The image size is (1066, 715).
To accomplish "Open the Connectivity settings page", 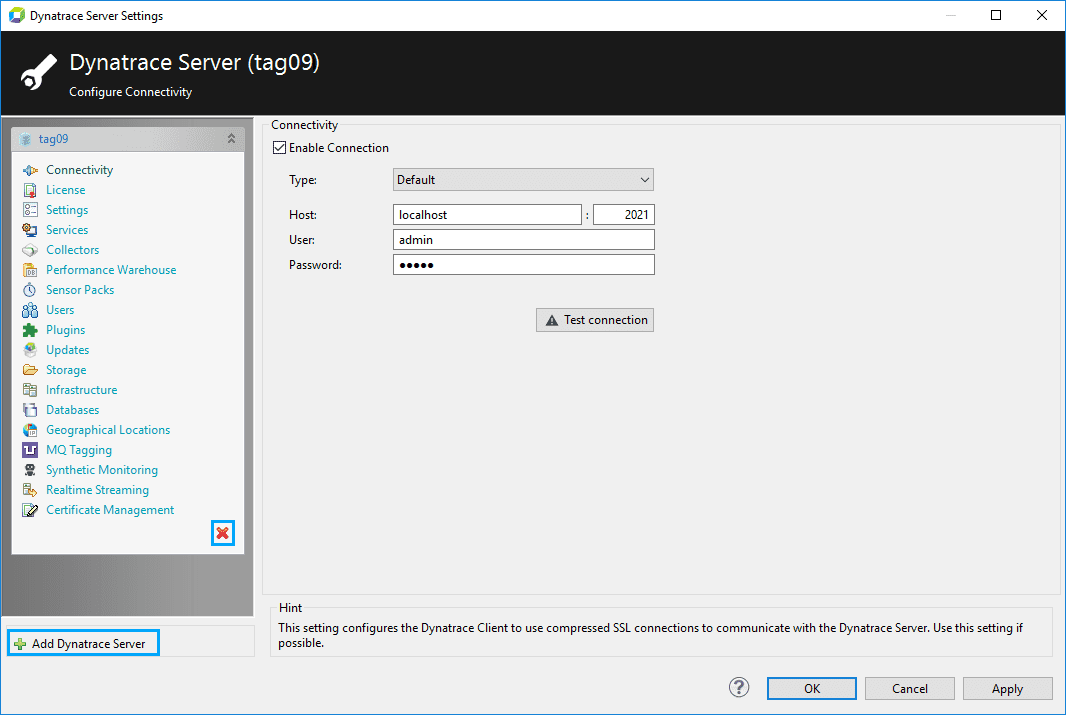I will point(80,170).
